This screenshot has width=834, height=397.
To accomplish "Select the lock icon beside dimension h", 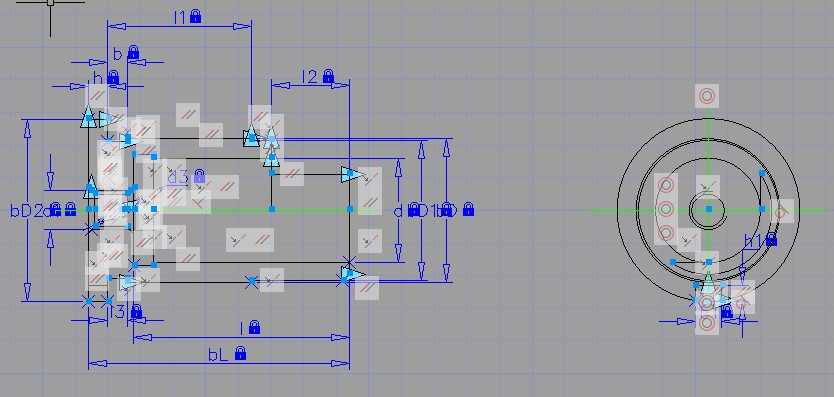I will point(113,77).
